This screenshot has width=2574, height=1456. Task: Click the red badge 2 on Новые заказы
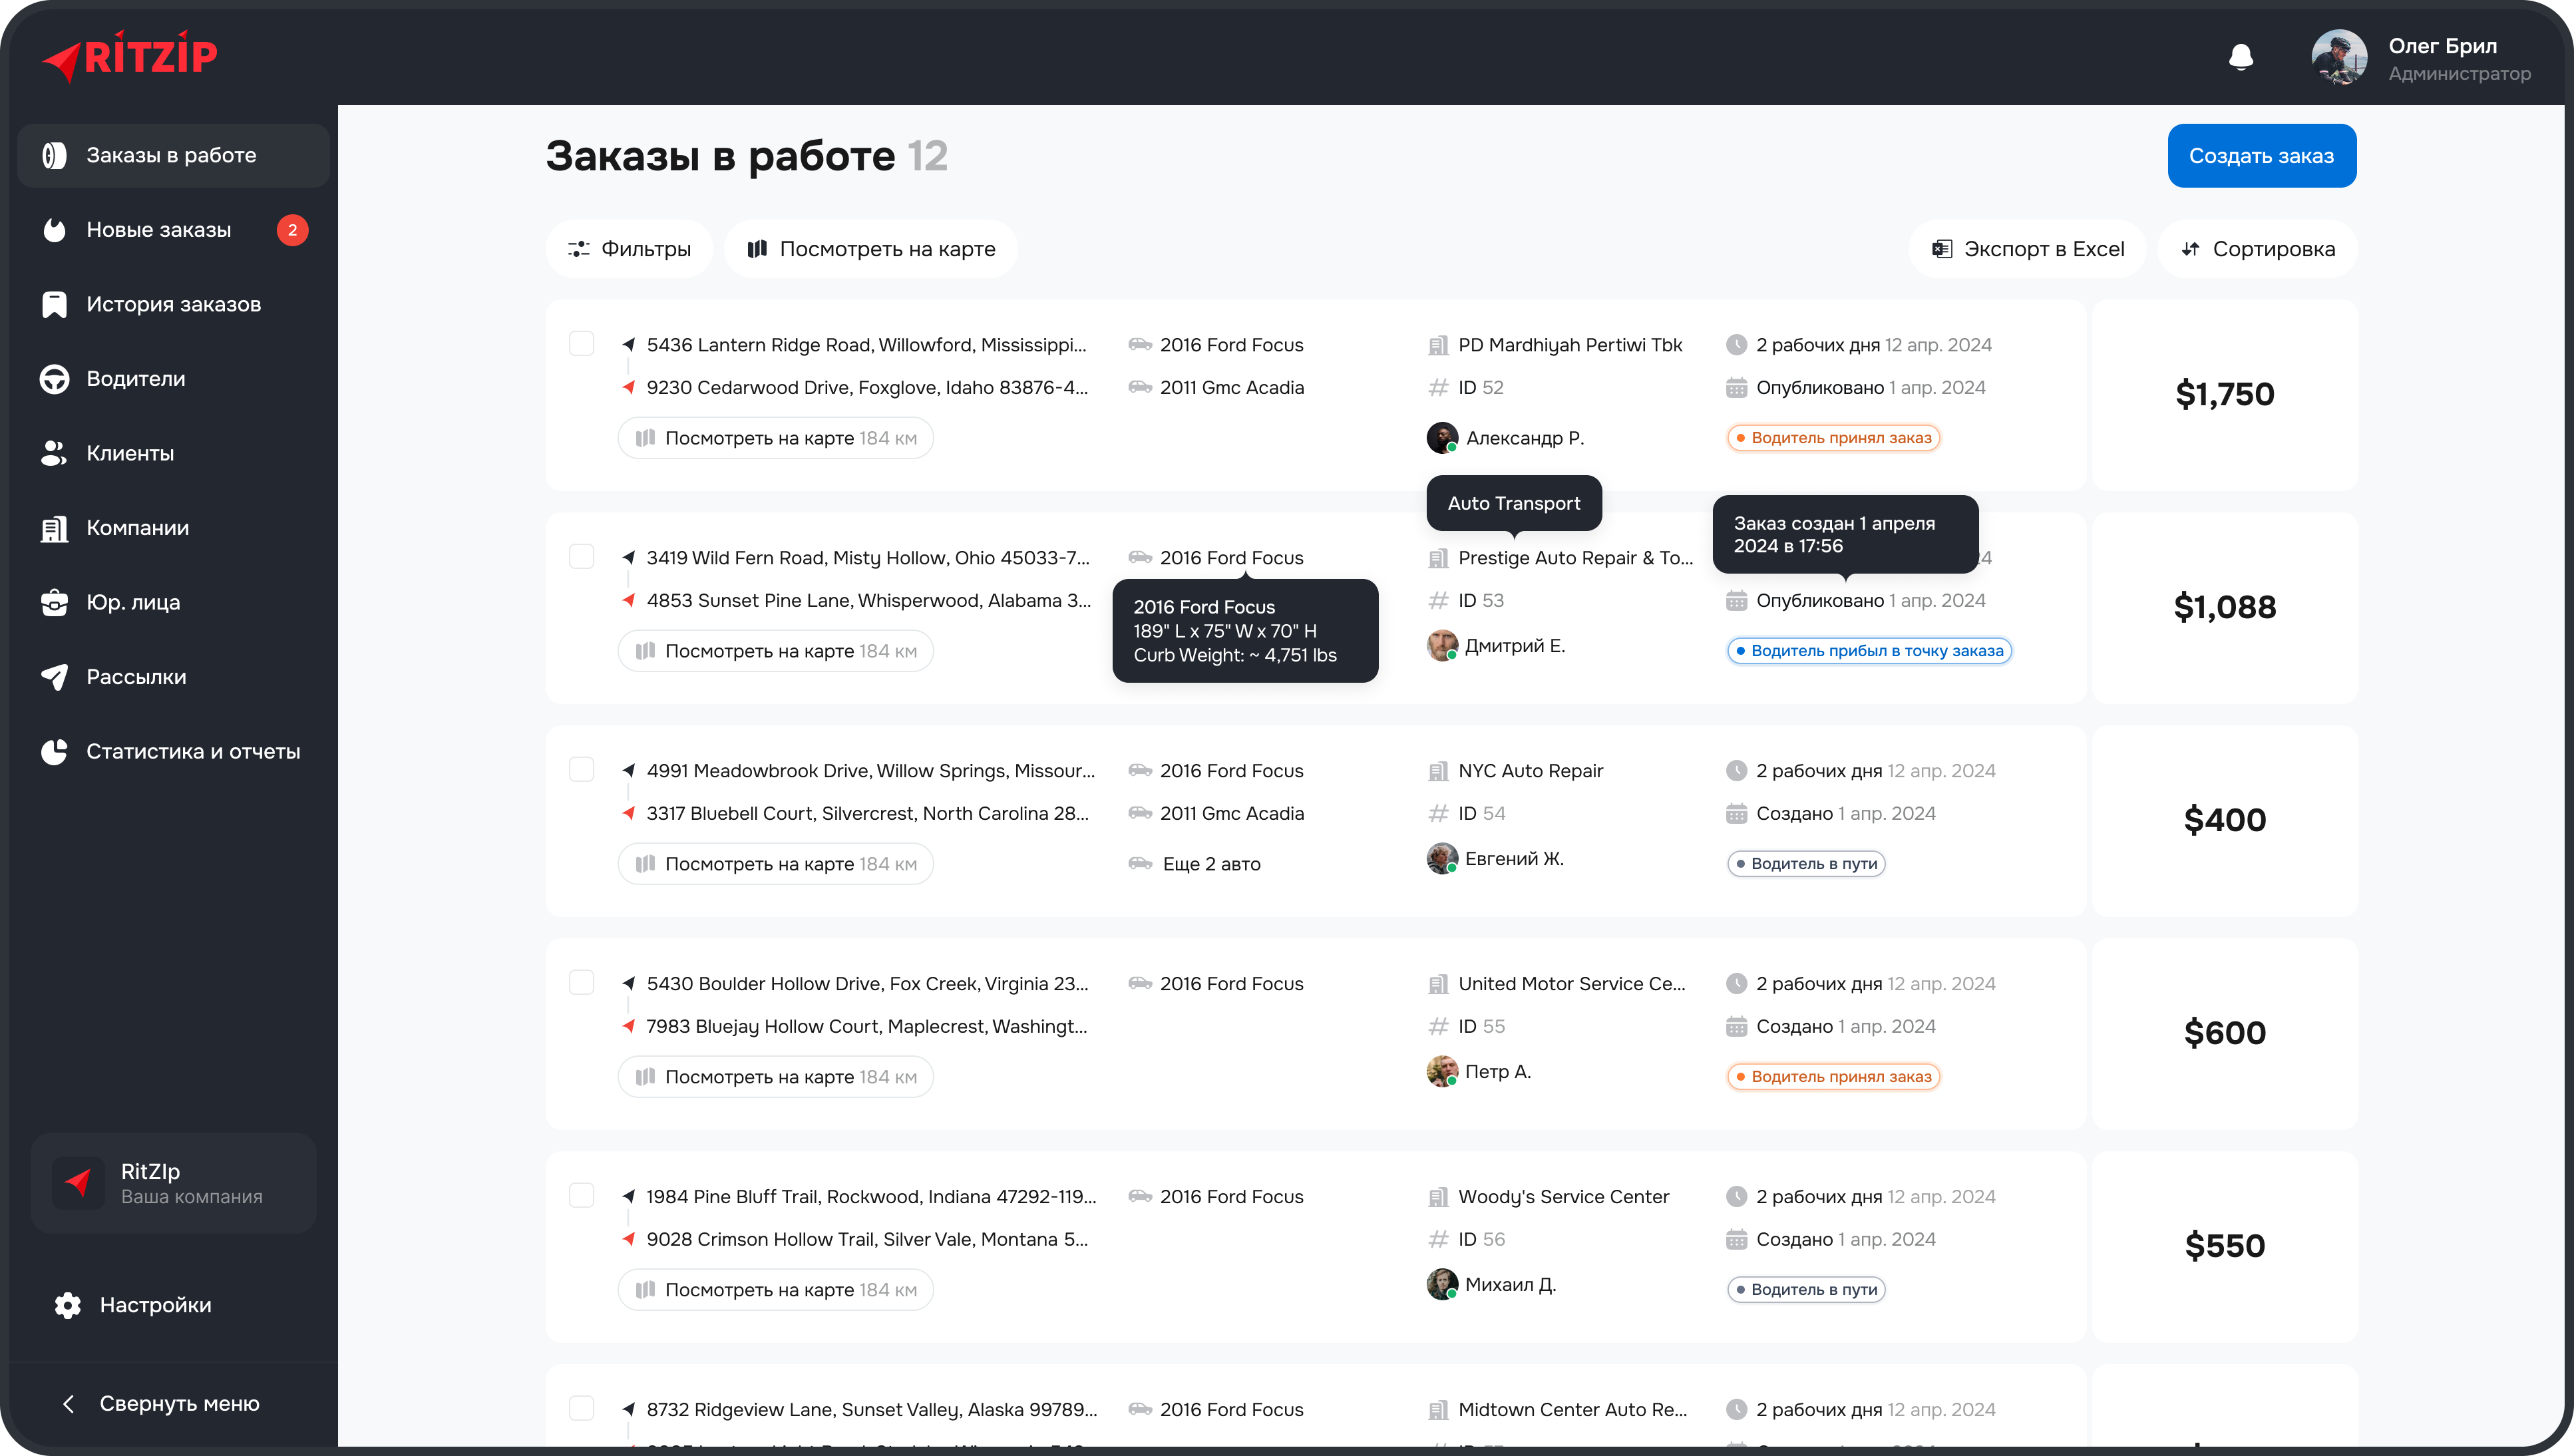(292, 230)
